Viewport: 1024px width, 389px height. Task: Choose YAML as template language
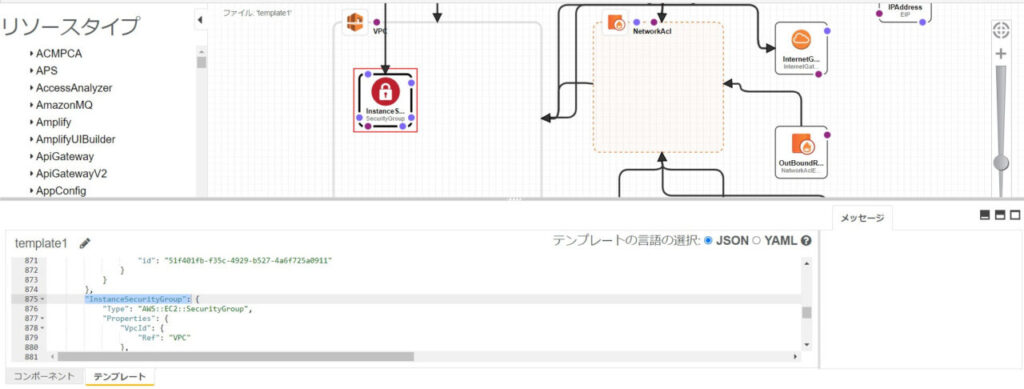757,240
